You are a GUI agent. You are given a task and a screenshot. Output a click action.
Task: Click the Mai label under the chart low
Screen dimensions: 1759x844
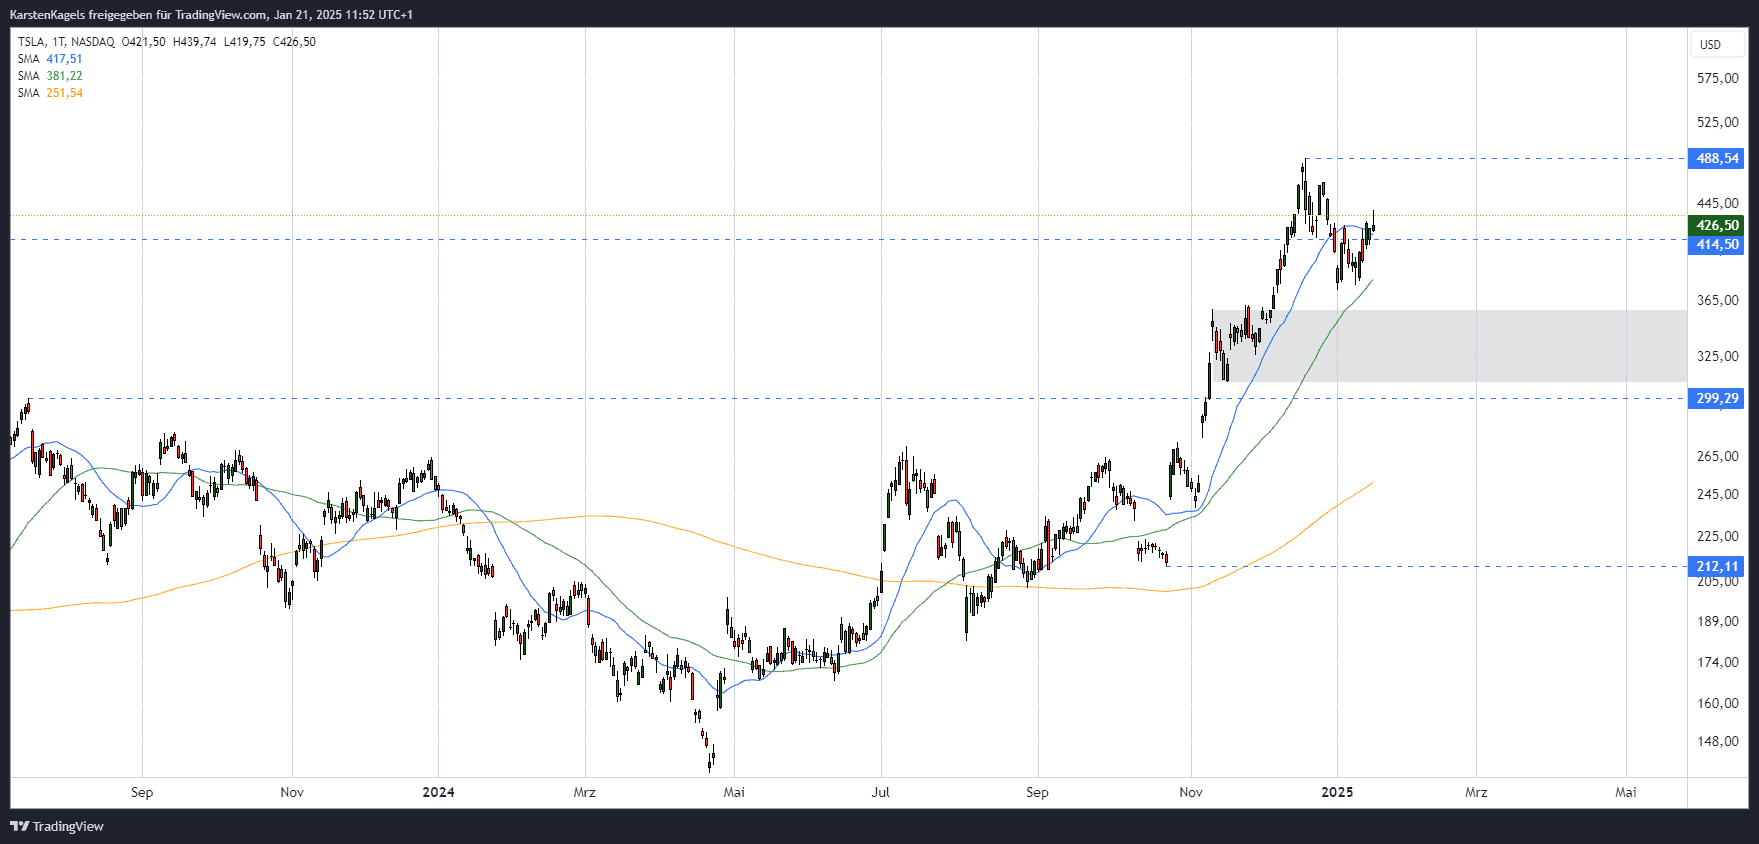(x=734, y=792)
